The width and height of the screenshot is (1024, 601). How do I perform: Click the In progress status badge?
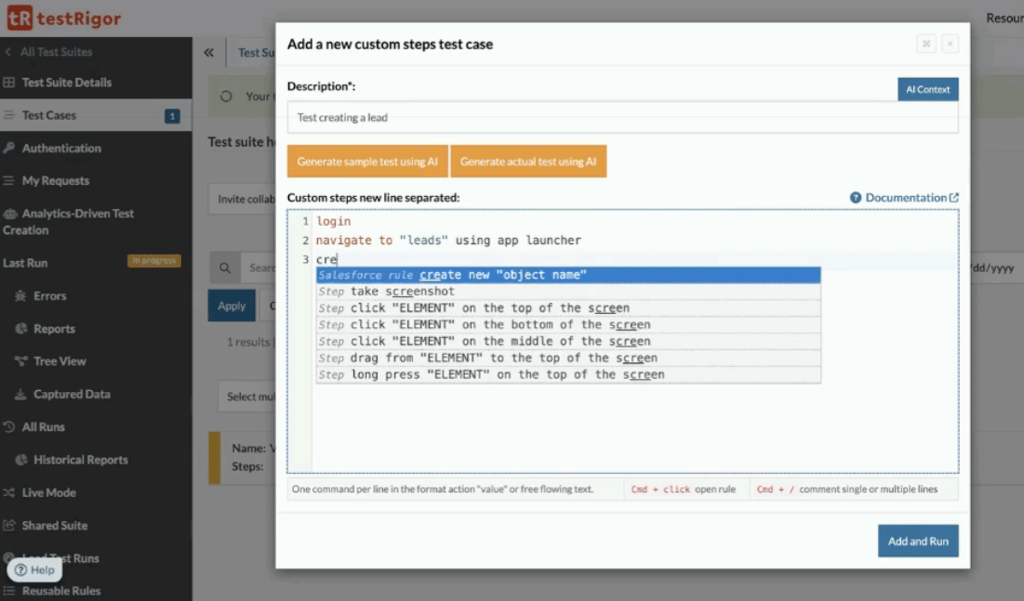(153, 261)
